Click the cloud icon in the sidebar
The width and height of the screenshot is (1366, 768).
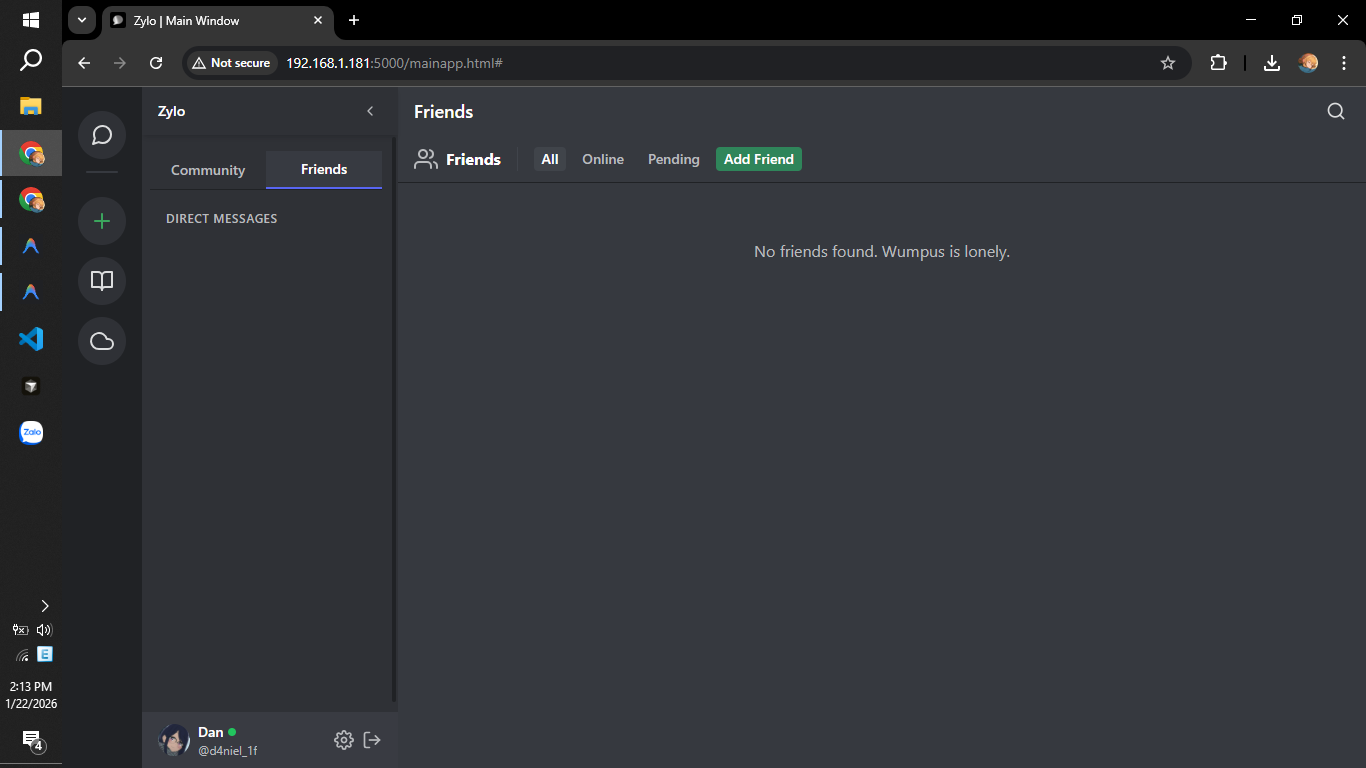pyautogui.click(x=101, y=341)
